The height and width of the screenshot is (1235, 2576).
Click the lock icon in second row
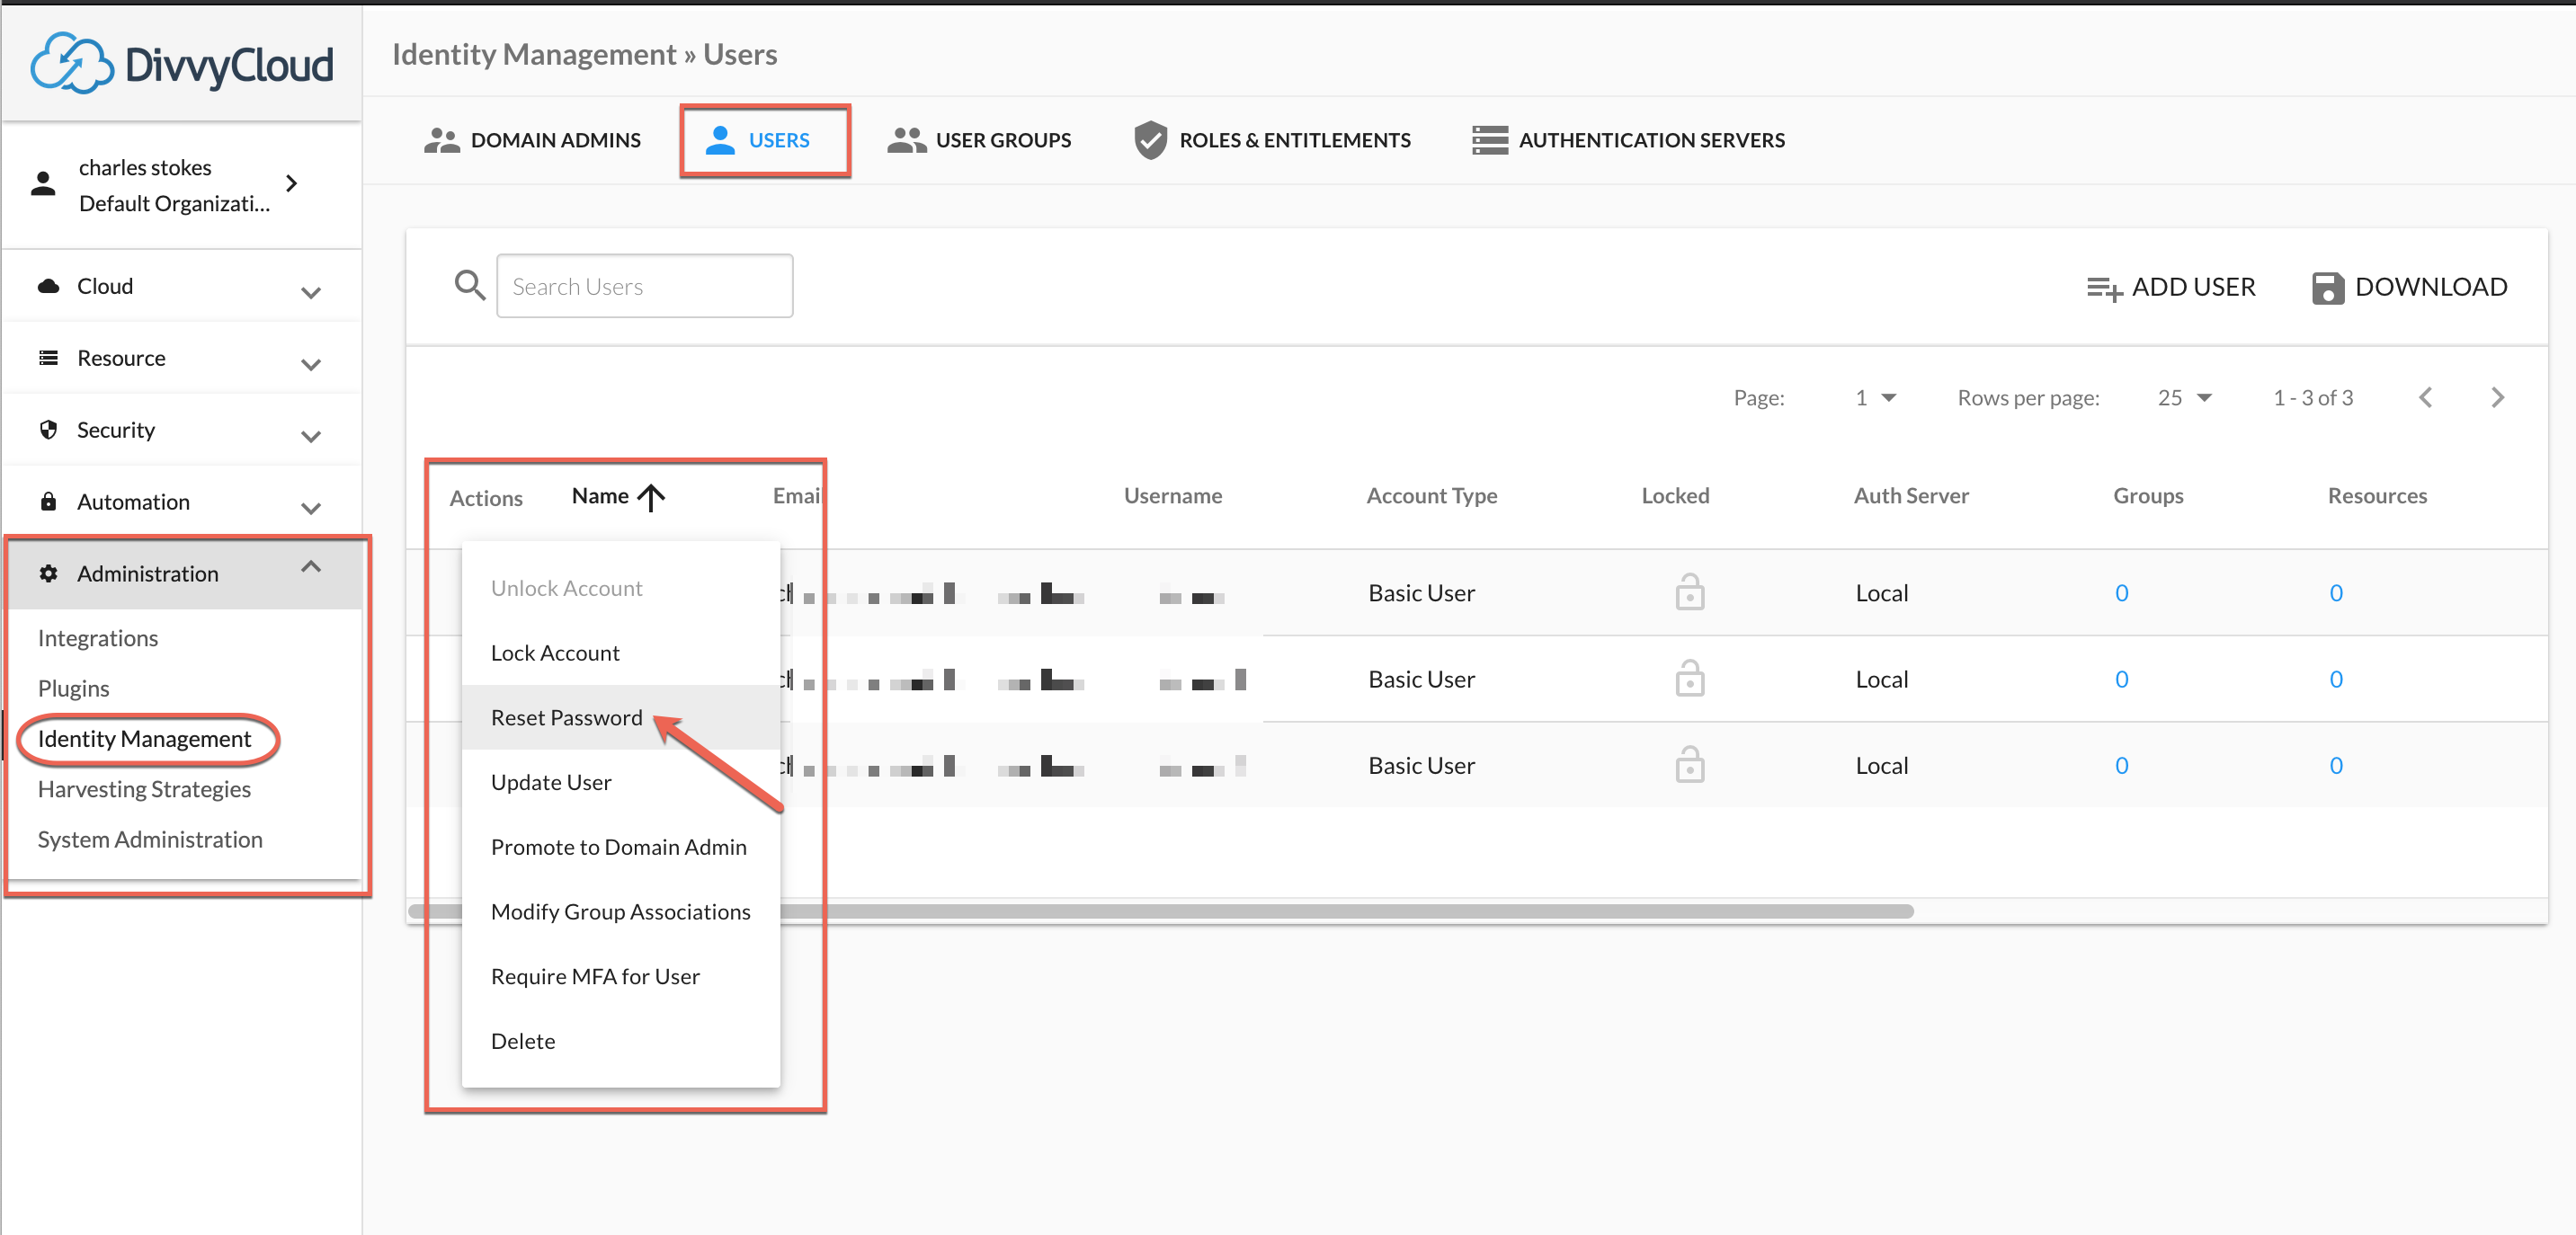[x=1690, y=678]
